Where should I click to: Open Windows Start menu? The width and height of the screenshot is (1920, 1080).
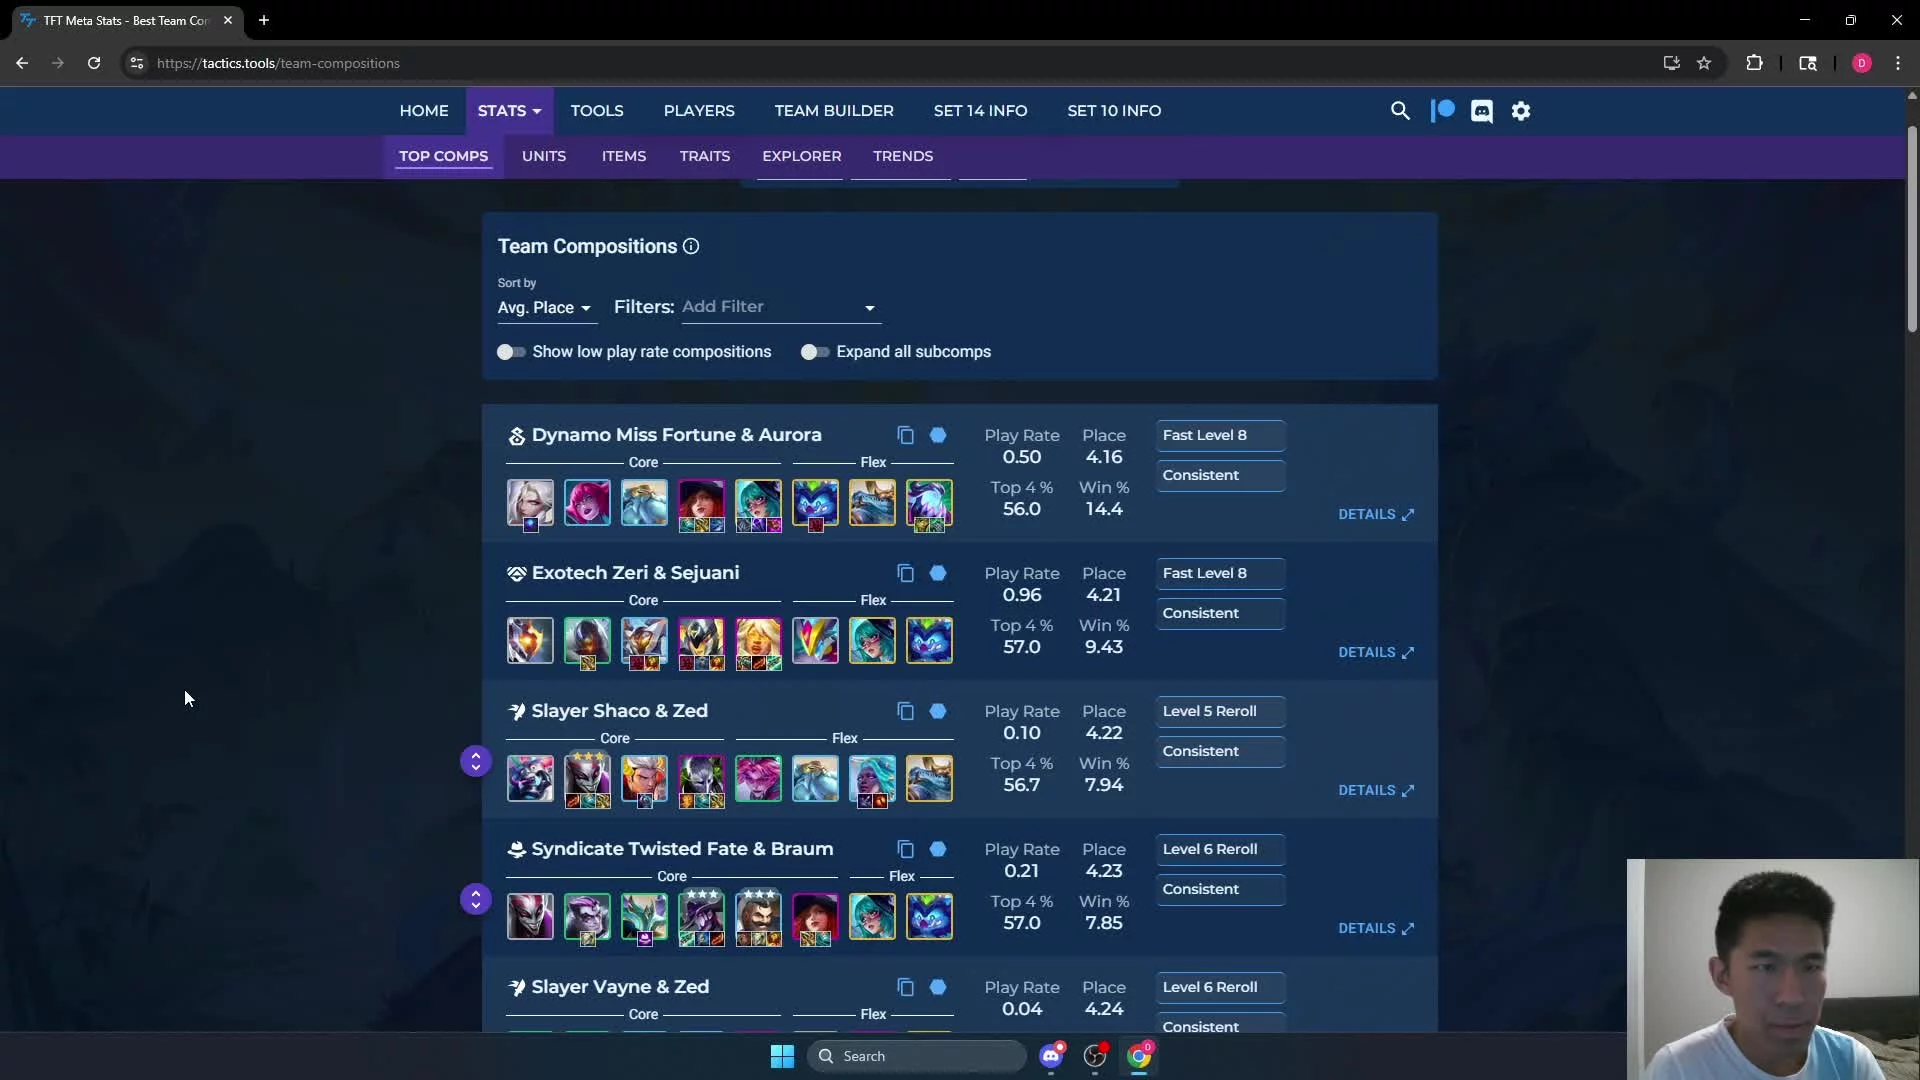pyautogui.click(x=782, y=1056)
